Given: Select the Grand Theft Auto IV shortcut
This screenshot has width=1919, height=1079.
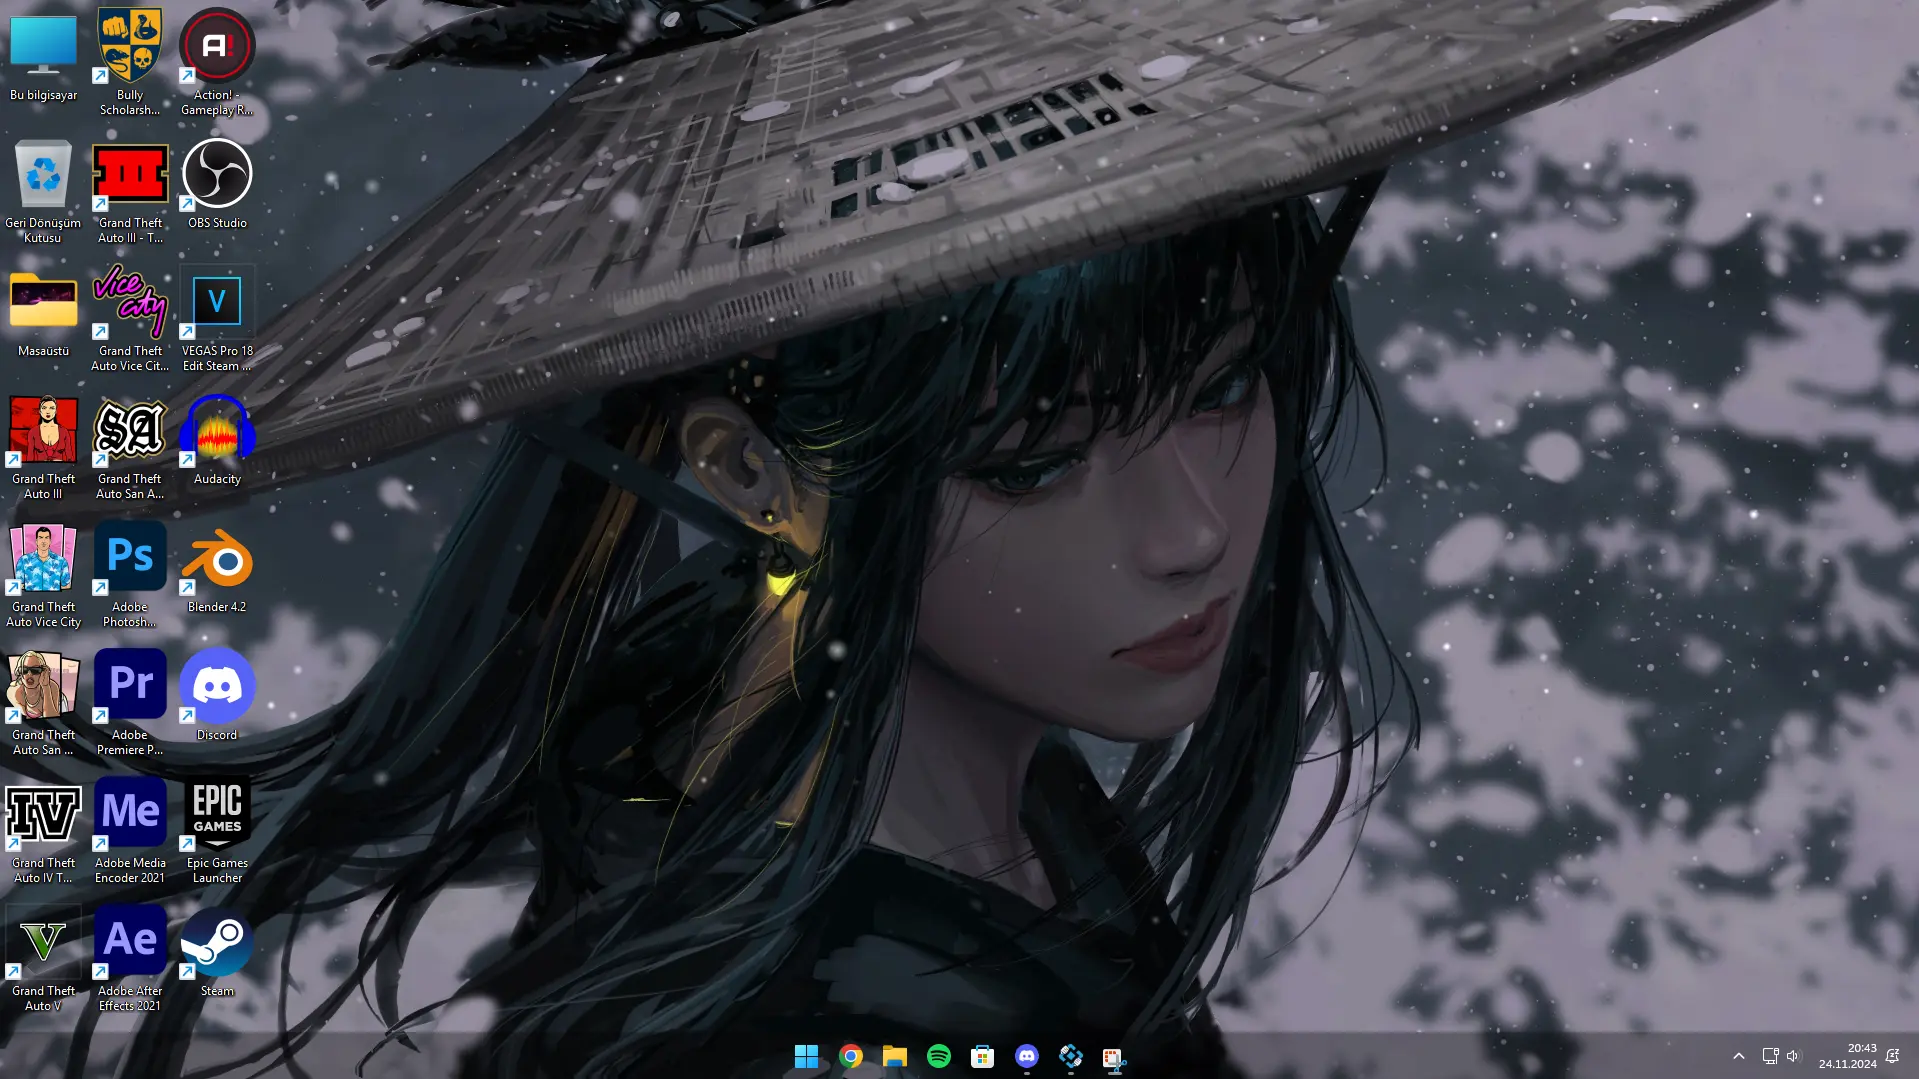Looking at the screenshot, I should [43, 831].
